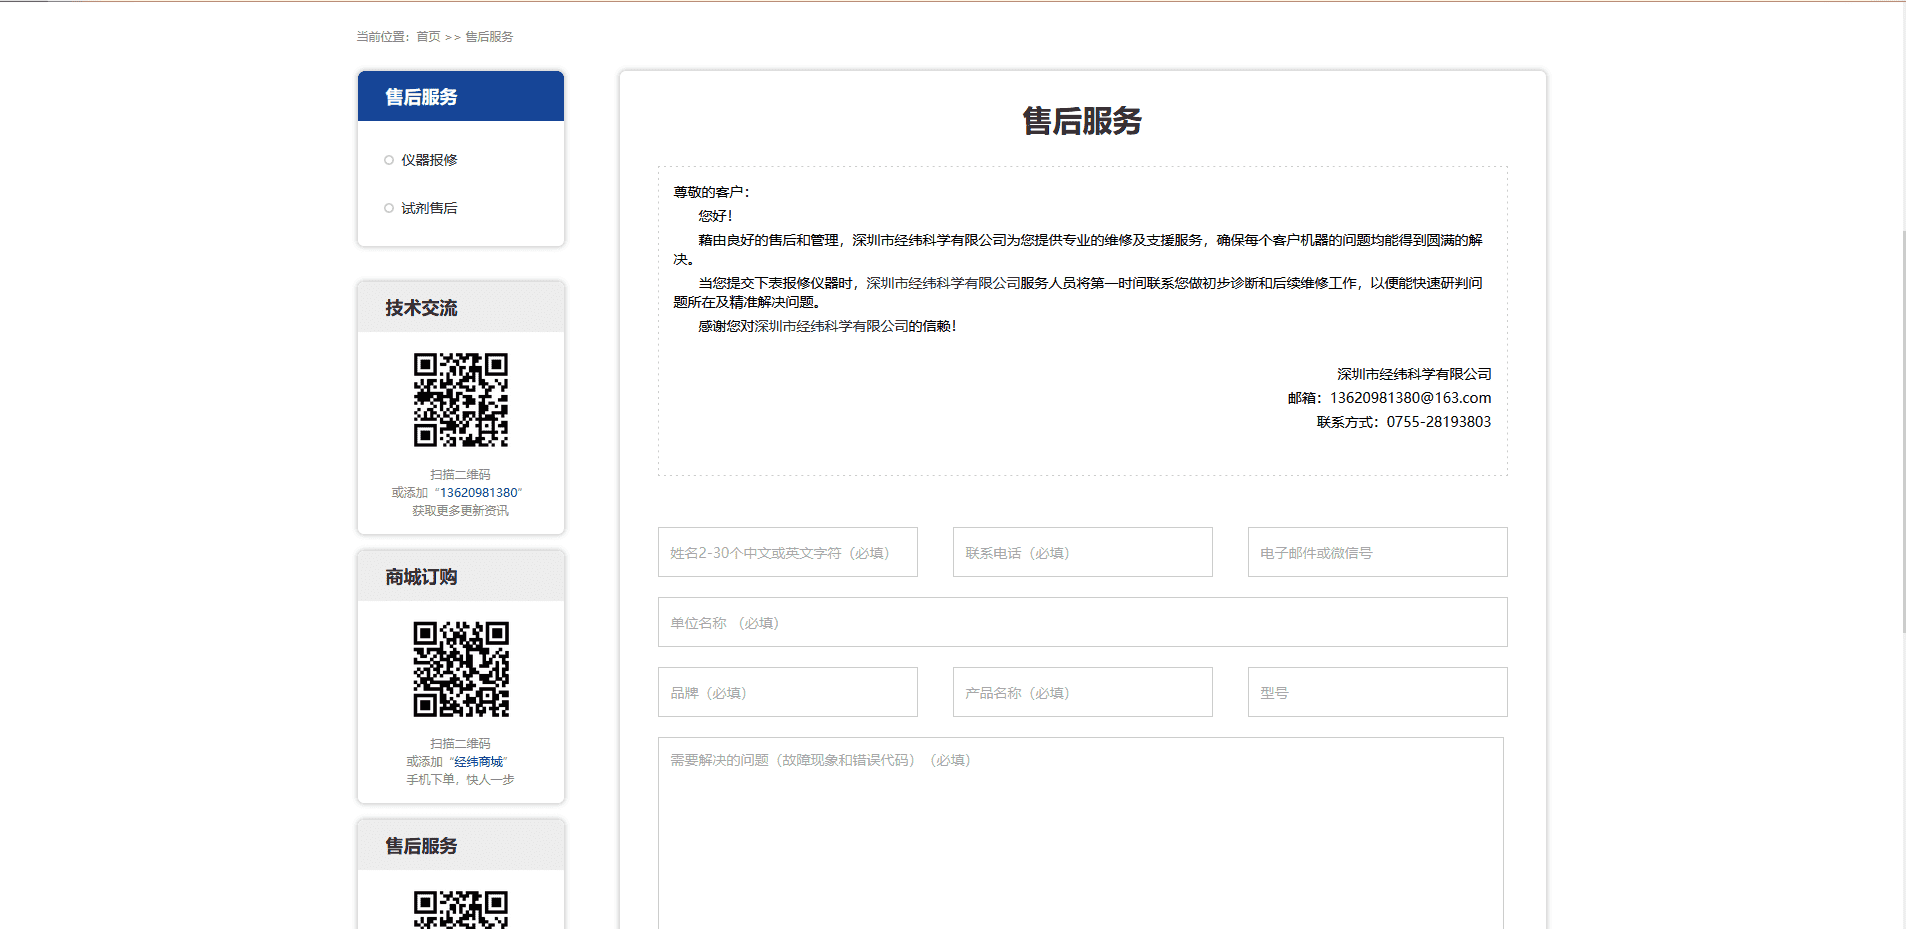Focus the 姓名 name input field

787,552
